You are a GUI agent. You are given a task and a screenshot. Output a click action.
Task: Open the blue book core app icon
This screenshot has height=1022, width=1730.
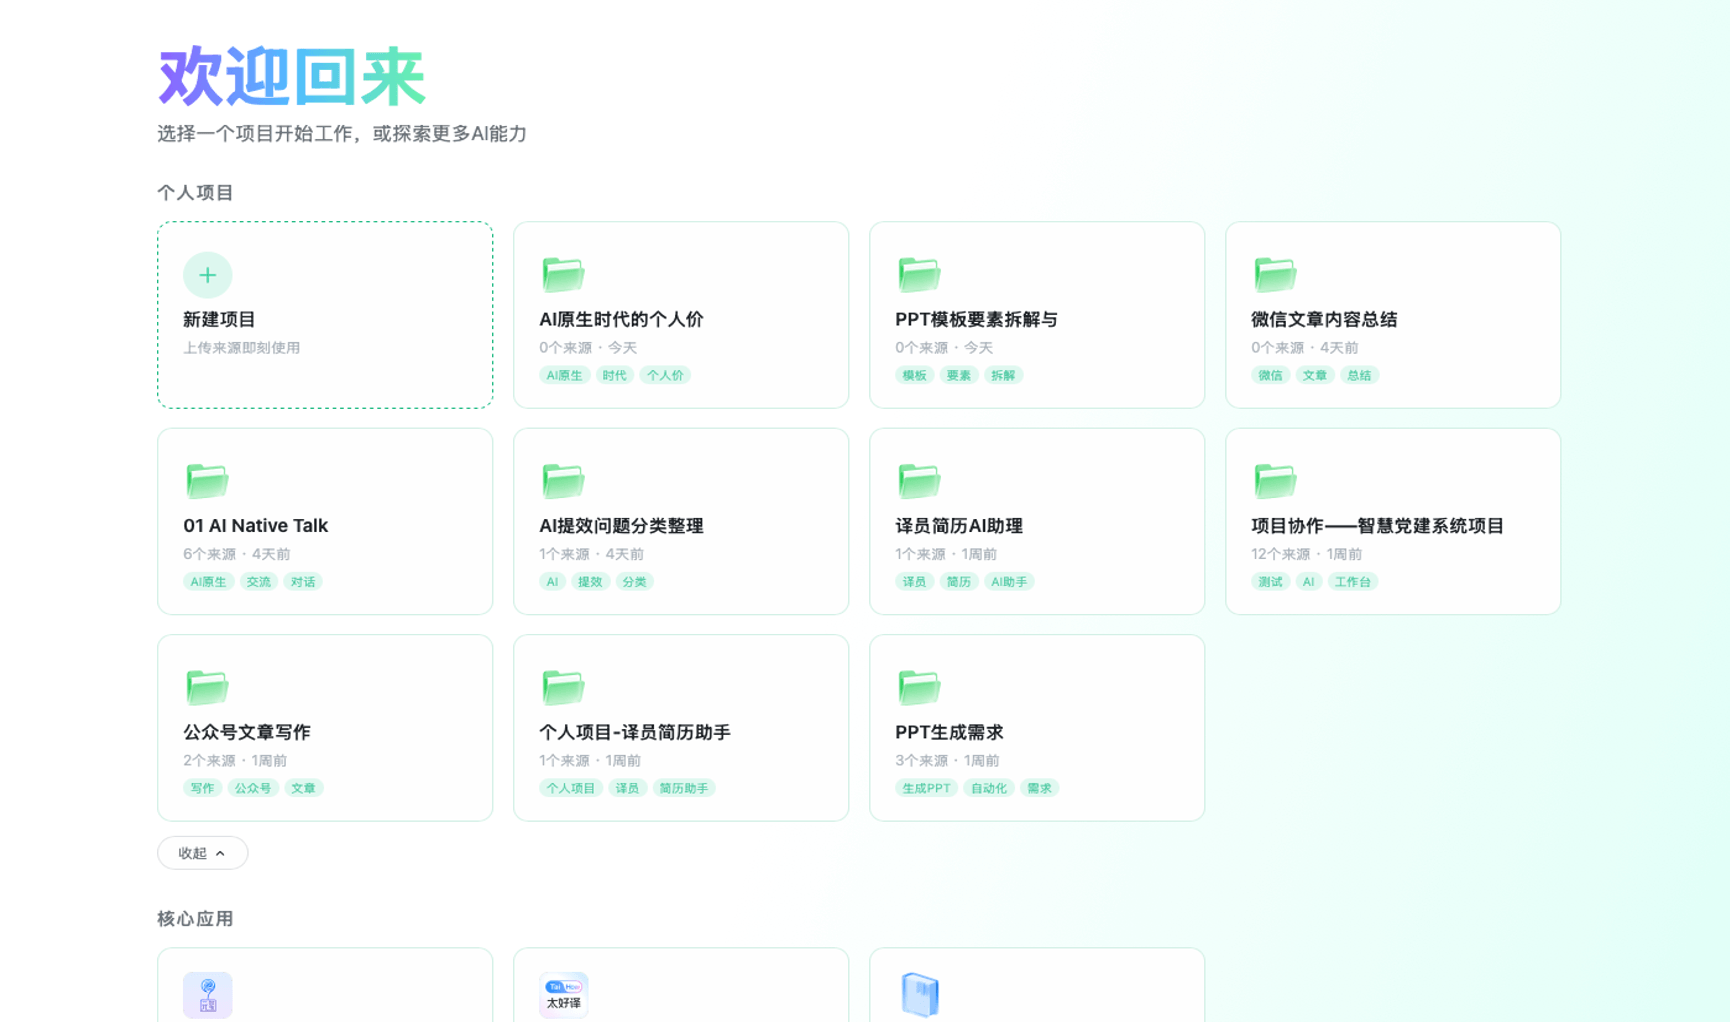pos(919,995)
